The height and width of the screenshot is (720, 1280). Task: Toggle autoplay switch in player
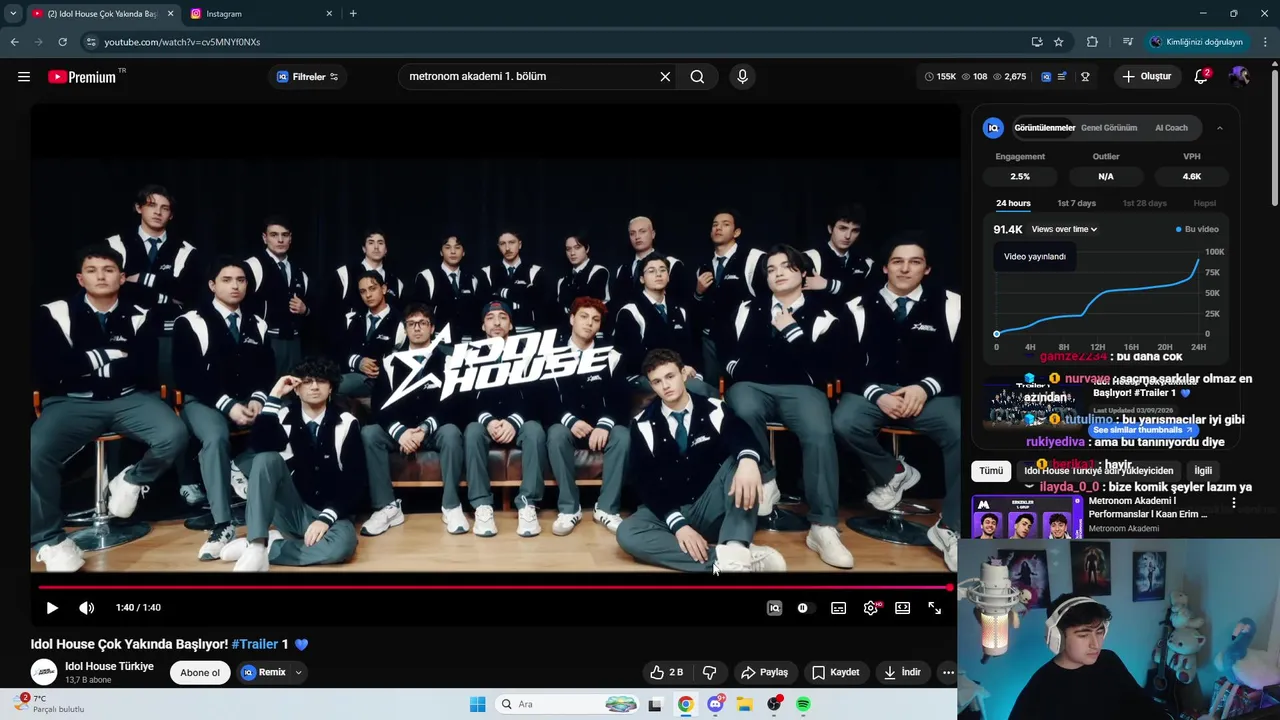point(803,608)
